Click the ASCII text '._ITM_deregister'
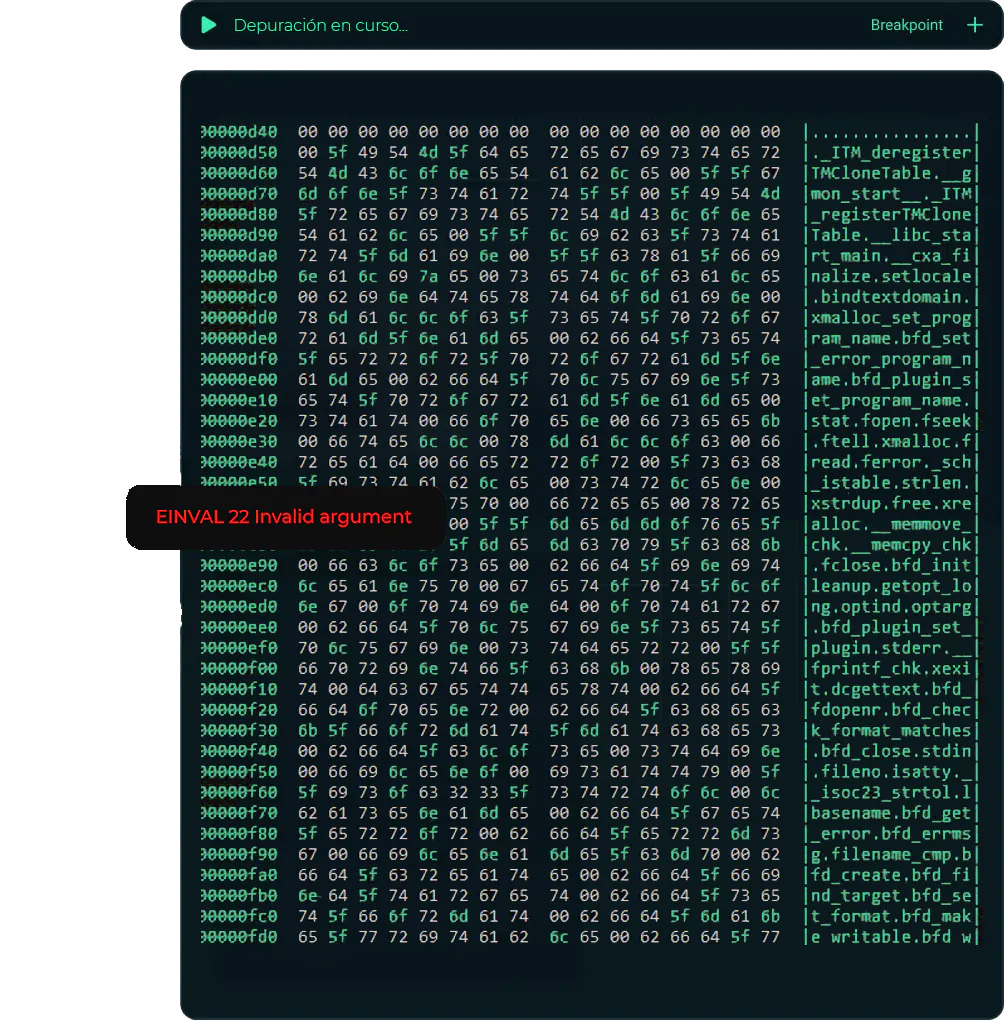This screenshot has height=1020, width=1004. click(893, 153)
